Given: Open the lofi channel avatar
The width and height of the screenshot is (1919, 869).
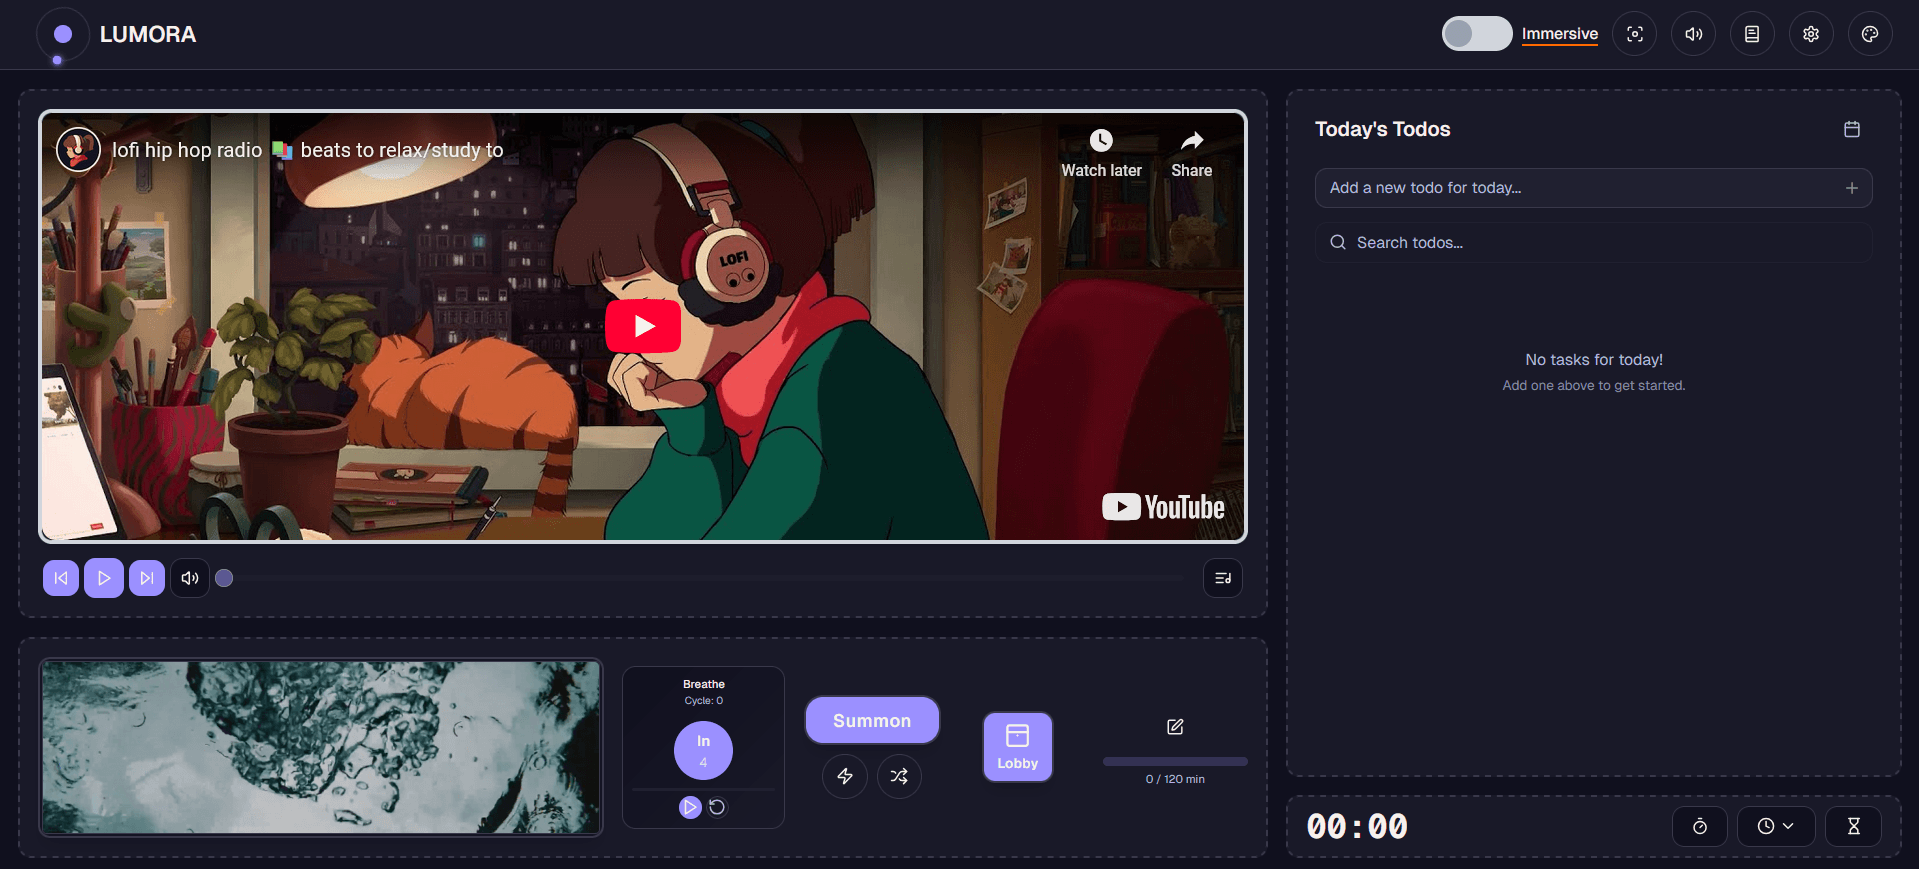Looking at the screenshot, I should [x=78, y=150].
